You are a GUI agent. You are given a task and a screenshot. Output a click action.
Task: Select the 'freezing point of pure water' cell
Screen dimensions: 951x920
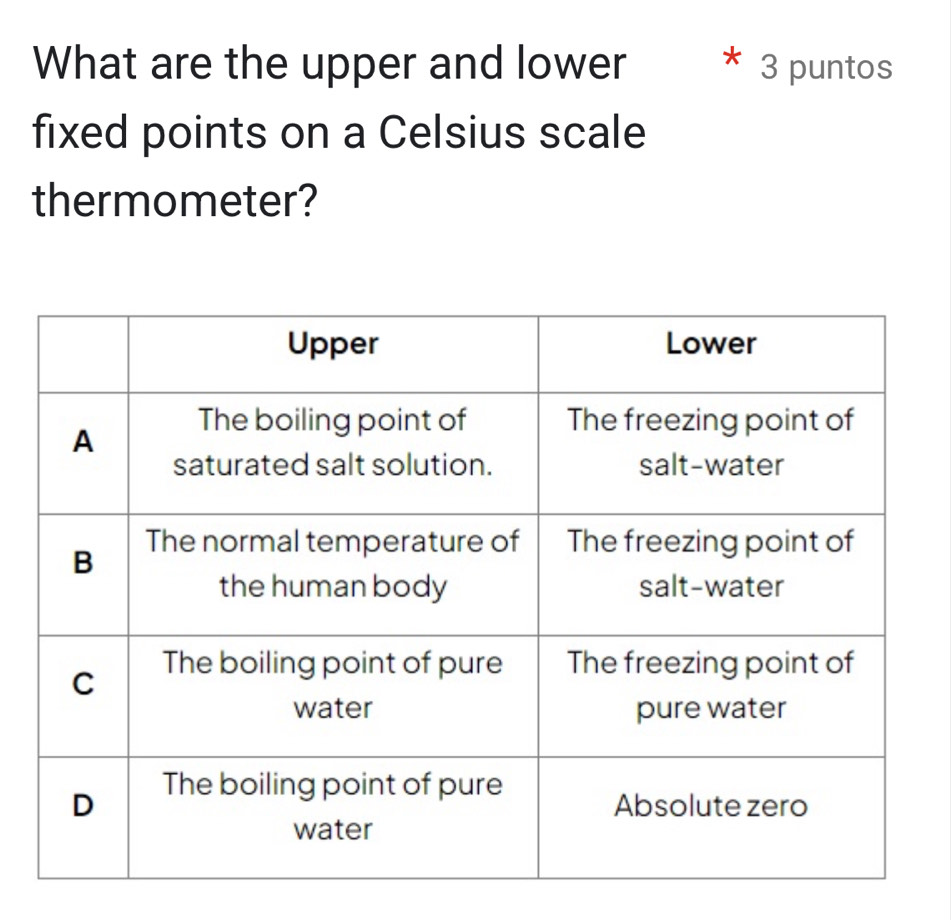coord(711,685)
